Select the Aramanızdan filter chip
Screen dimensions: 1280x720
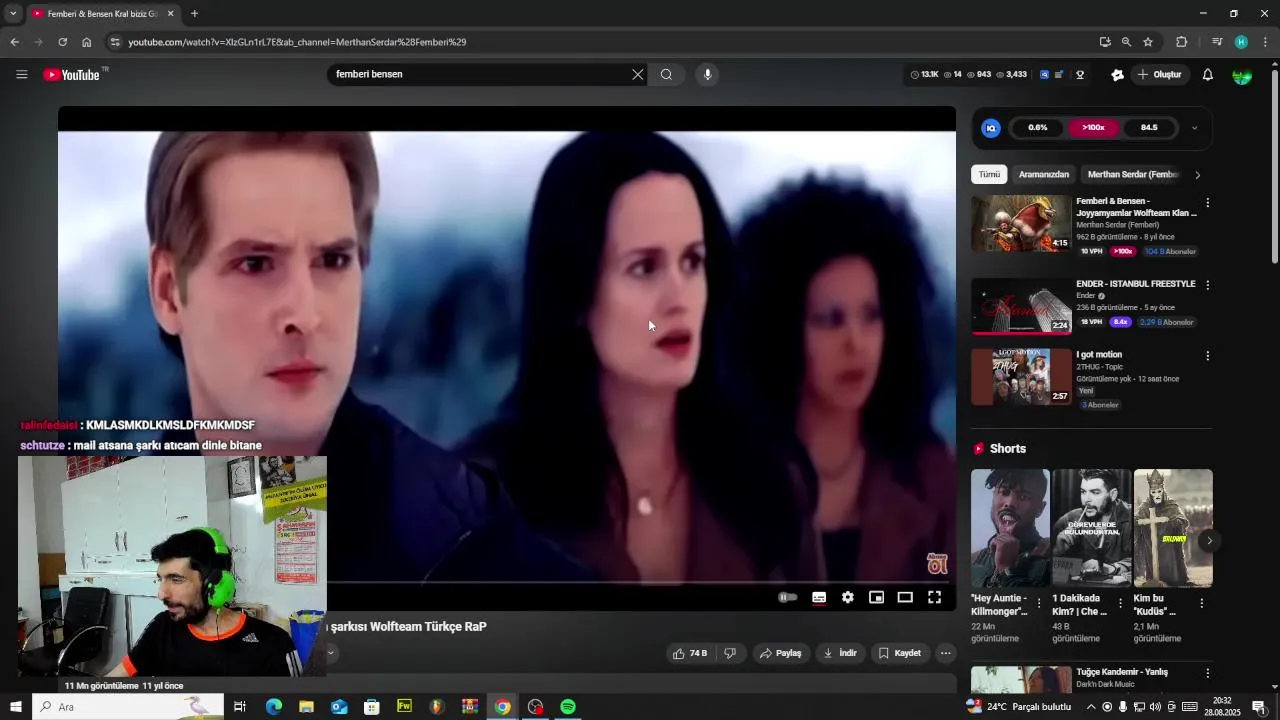click(x=1044, y=174)
